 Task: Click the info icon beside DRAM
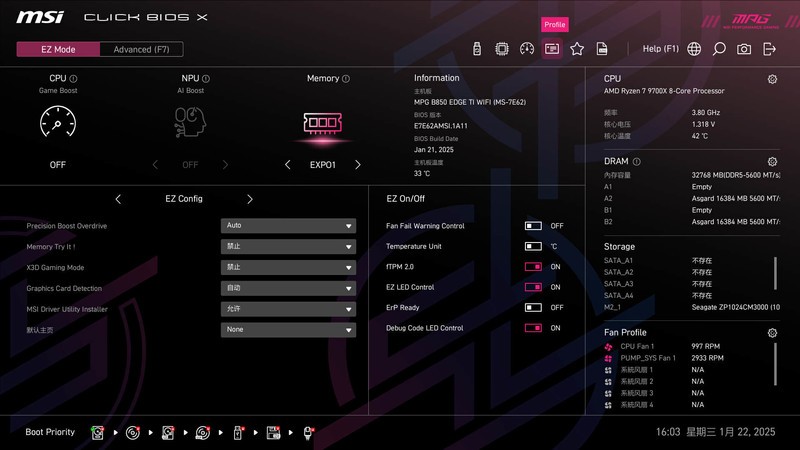[637, 162]
